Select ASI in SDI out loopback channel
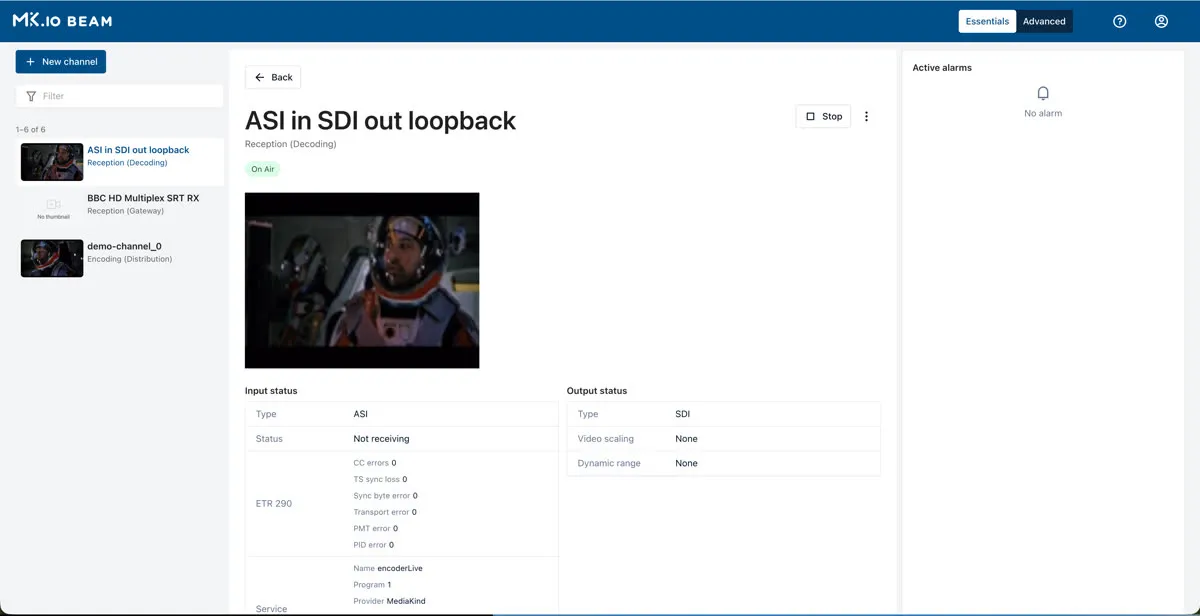The height and width of the screenshot is (616, 1200). [x=120, y=161]
